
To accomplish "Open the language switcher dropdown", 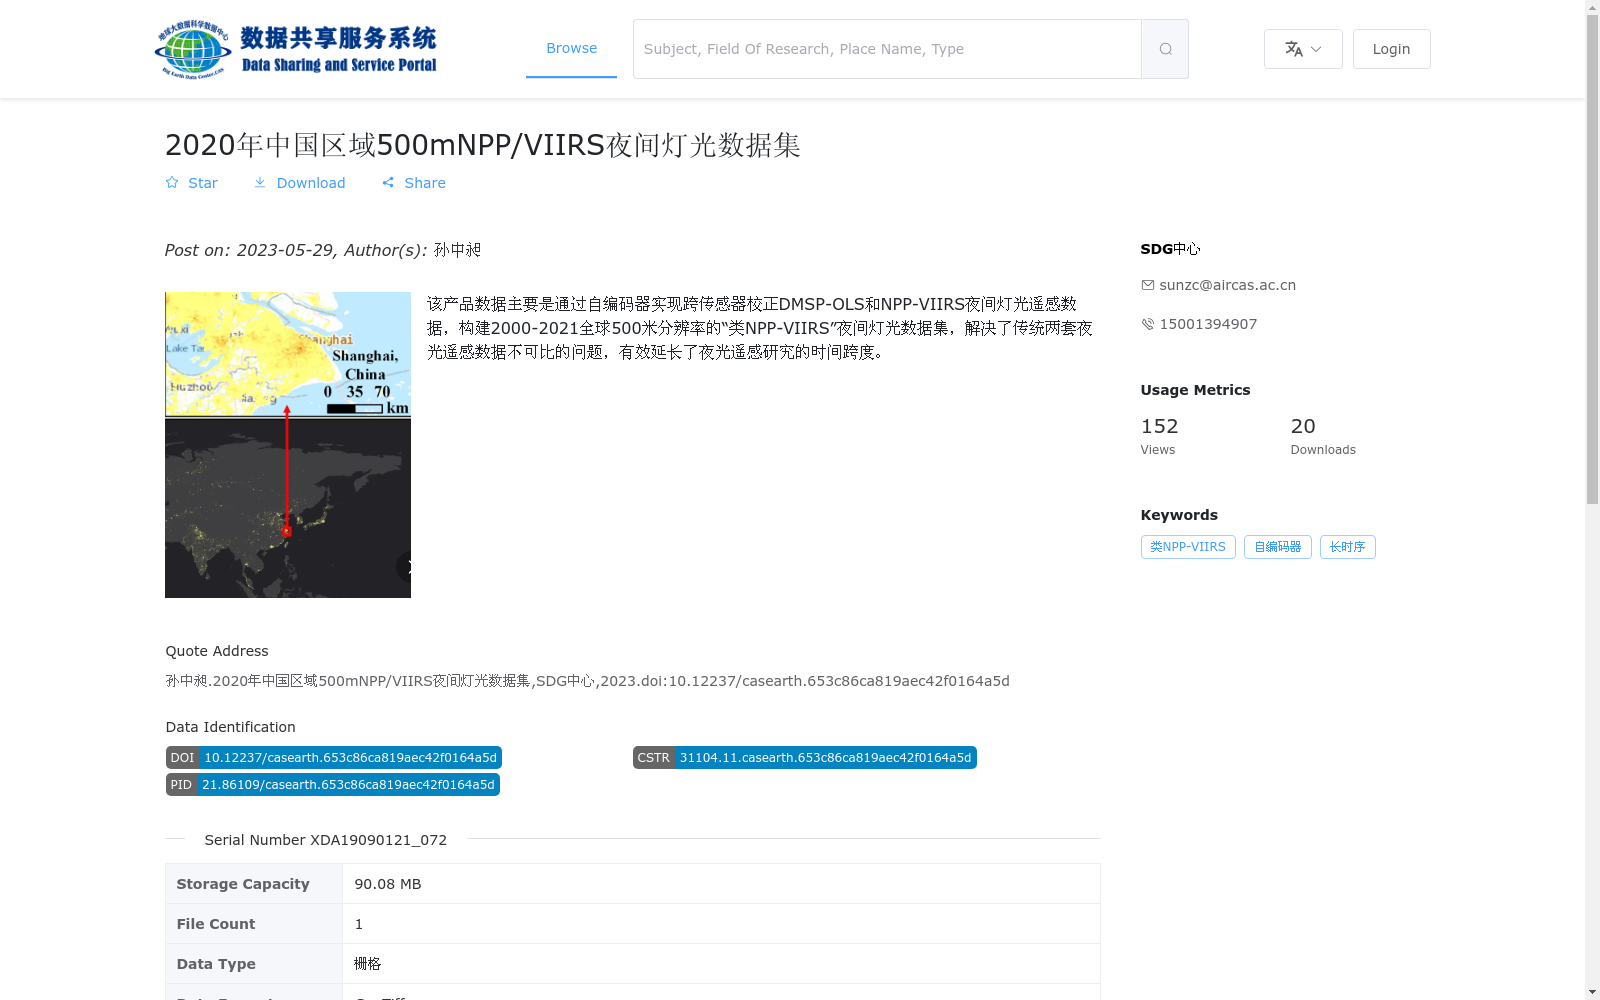I will coord(1303,49).
